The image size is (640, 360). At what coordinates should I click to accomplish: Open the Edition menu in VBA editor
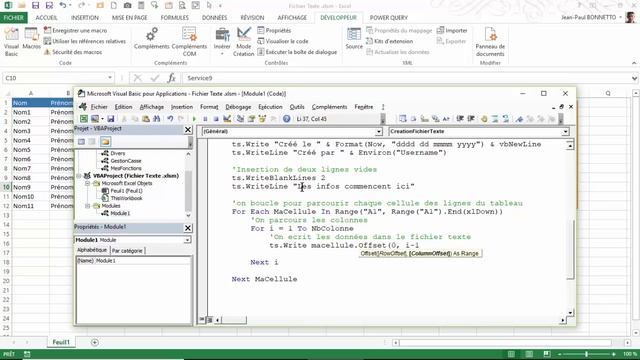123,107
